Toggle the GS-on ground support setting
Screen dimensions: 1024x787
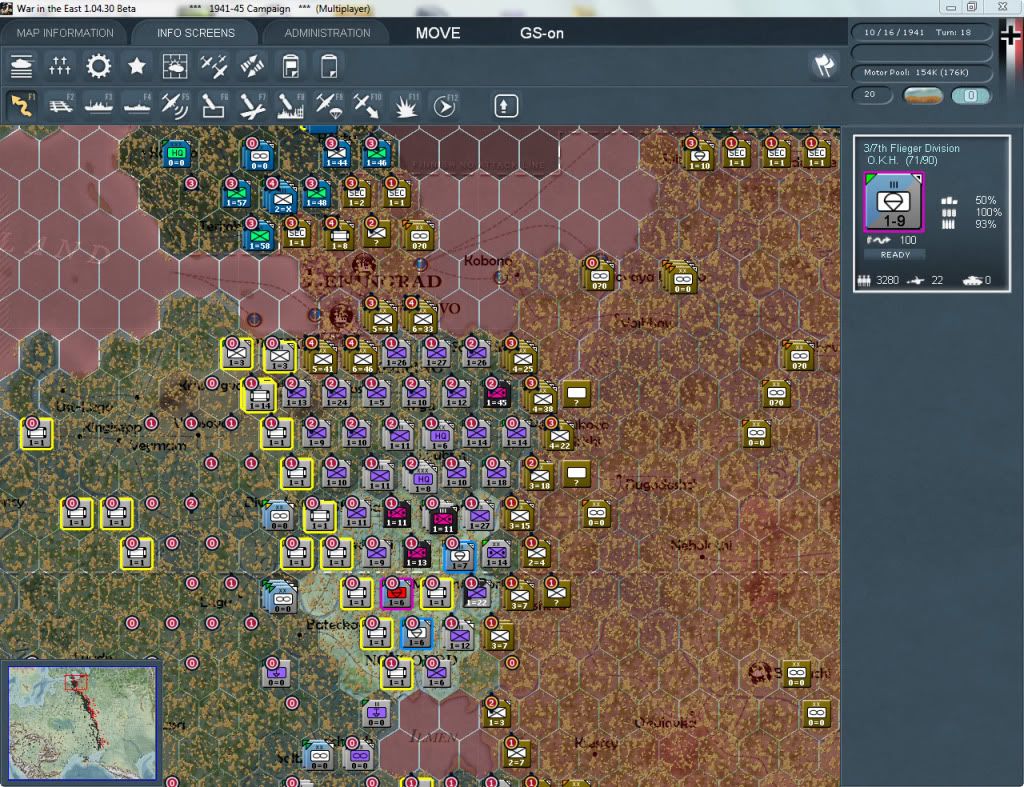pos(541,33)
